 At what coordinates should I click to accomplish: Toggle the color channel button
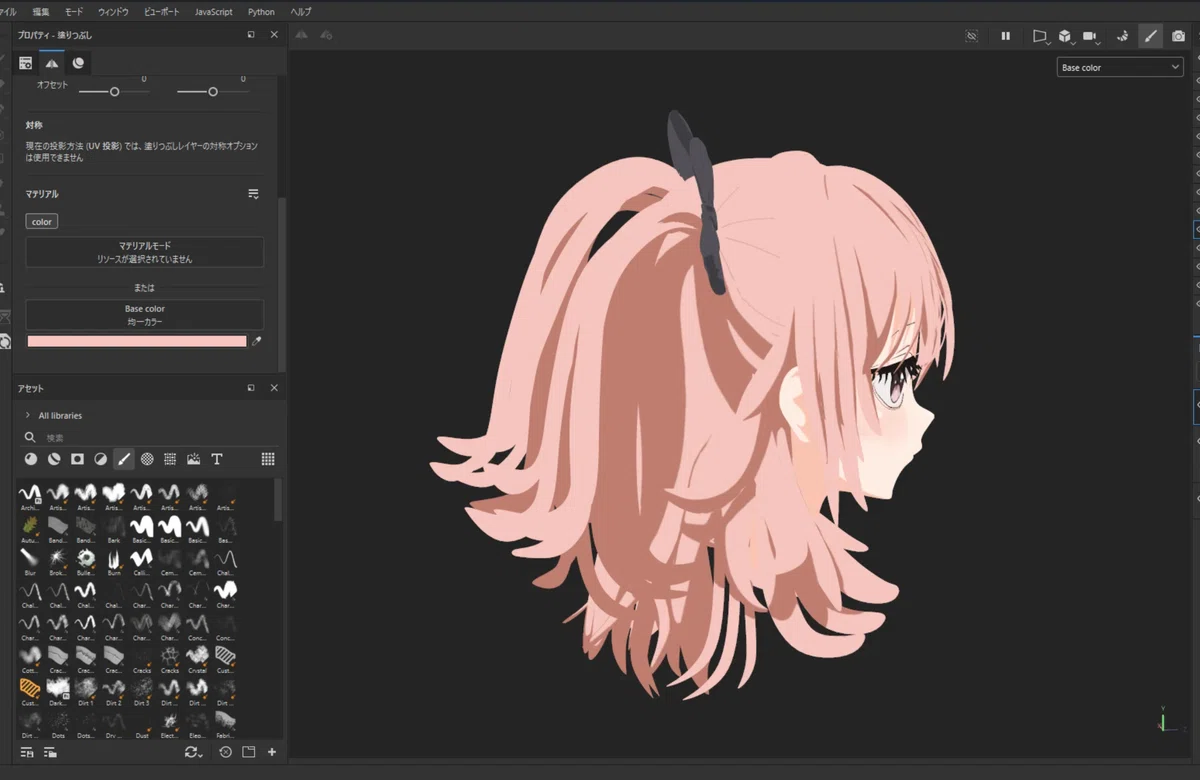(42, 222)
